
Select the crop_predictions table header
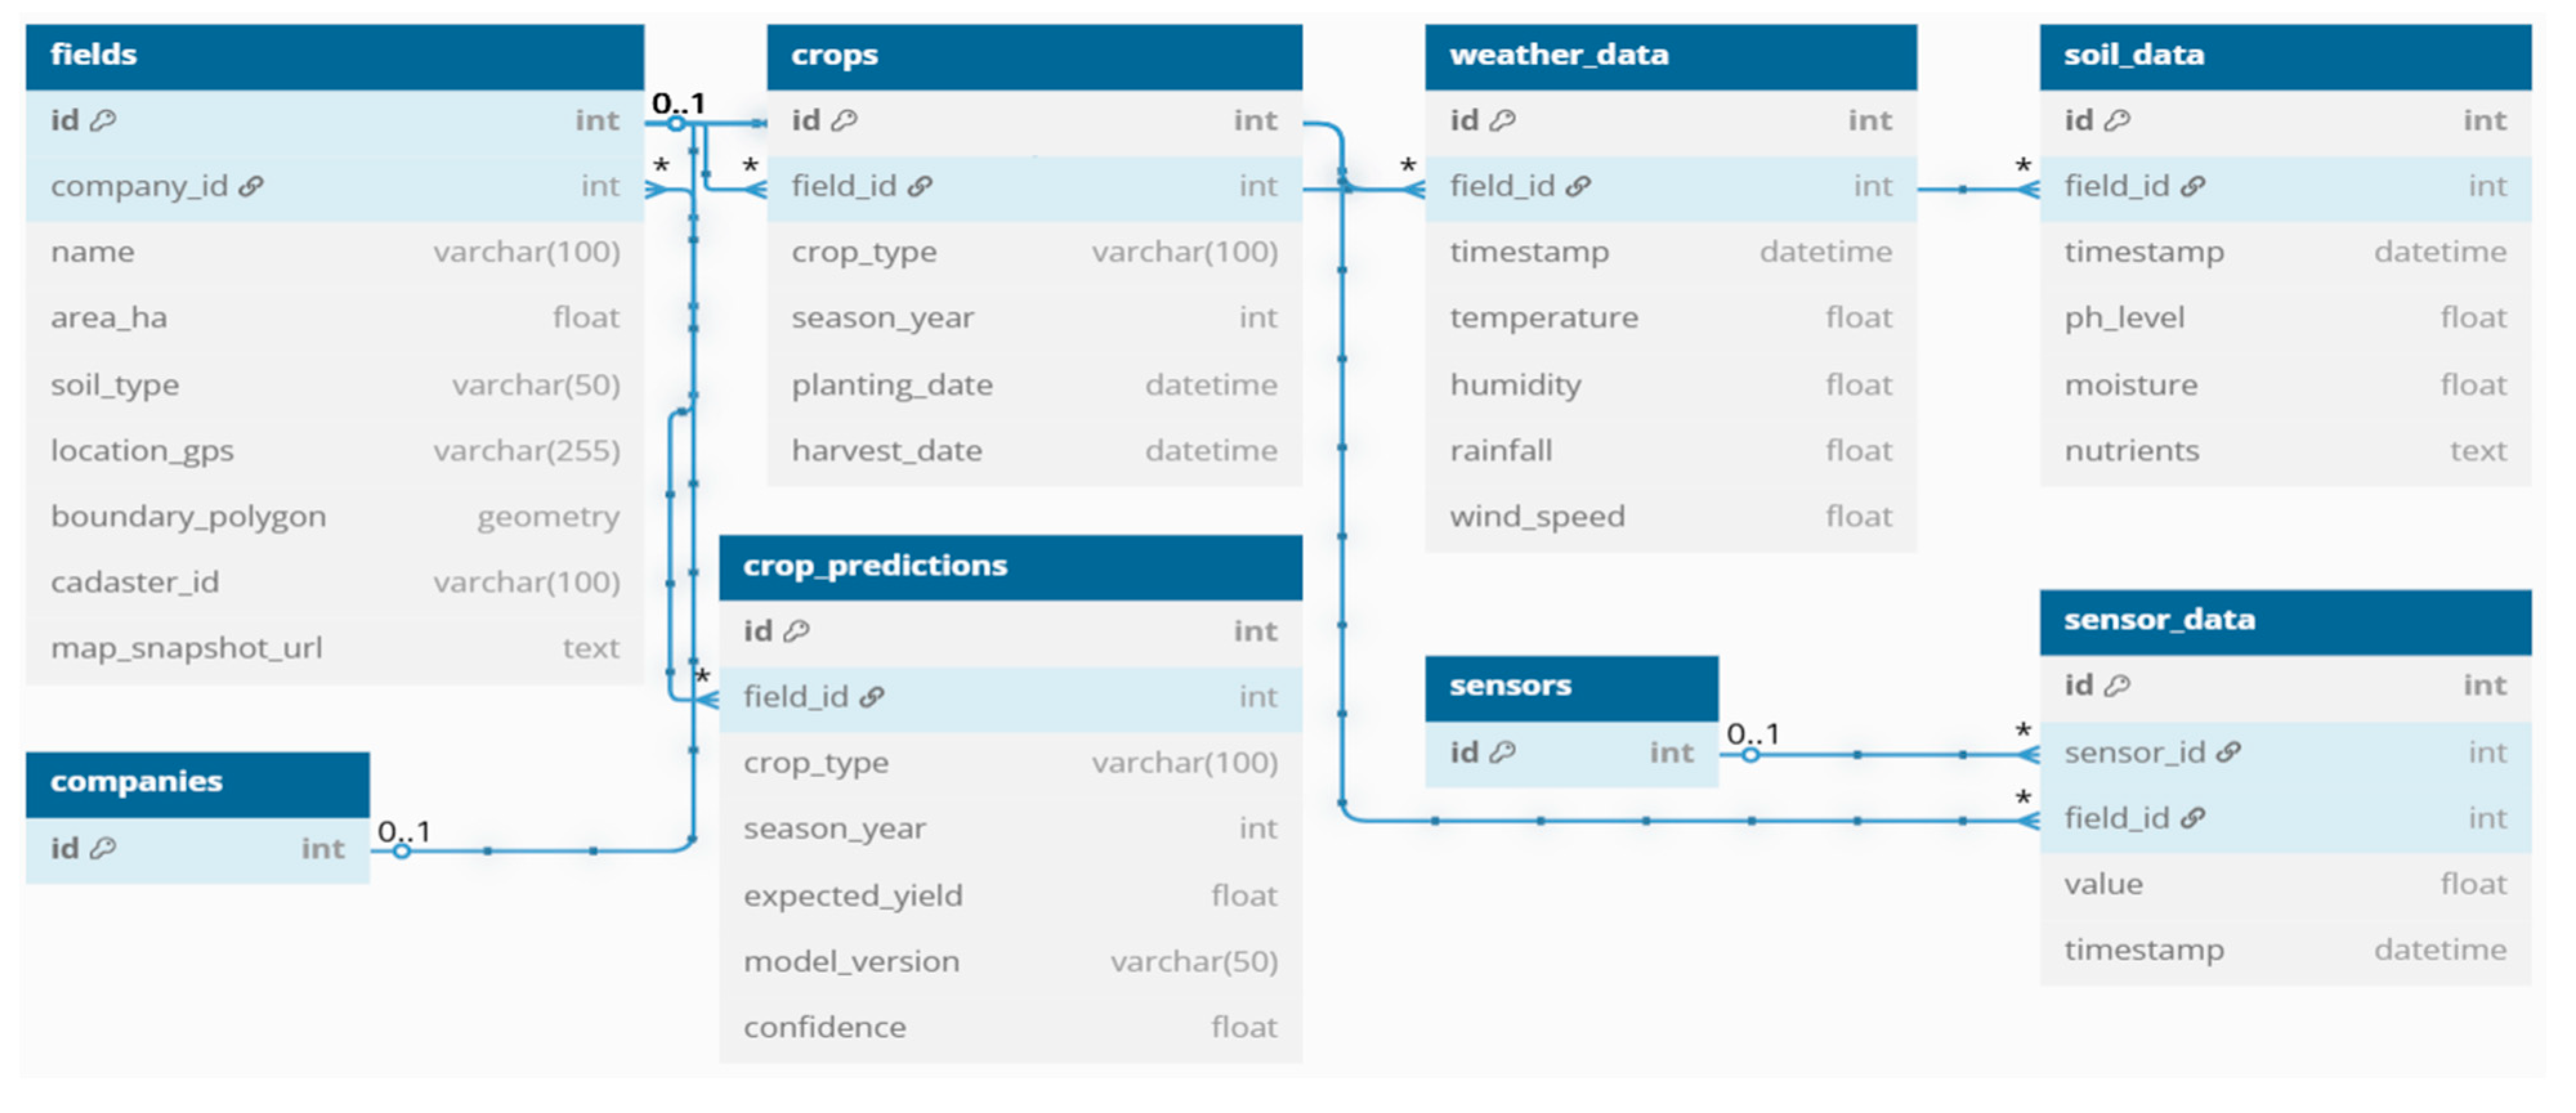pos(1010,566)
